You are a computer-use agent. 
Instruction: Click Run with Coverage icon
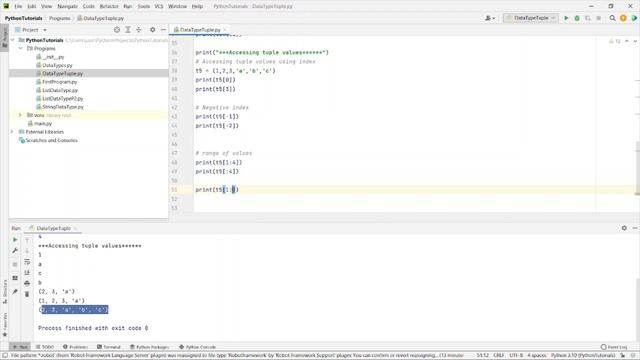(588, 18)
